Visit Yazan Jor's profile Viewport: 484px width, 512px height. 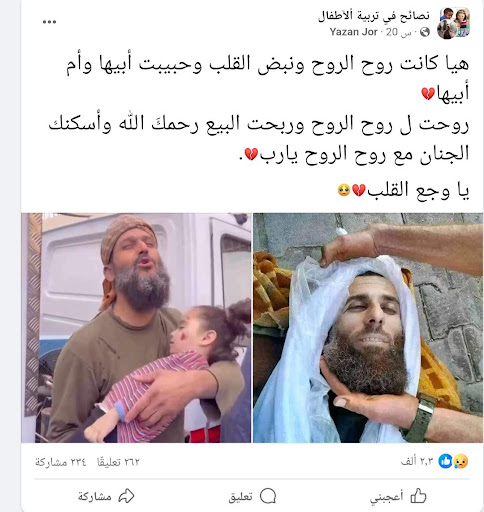click(353, 32)
